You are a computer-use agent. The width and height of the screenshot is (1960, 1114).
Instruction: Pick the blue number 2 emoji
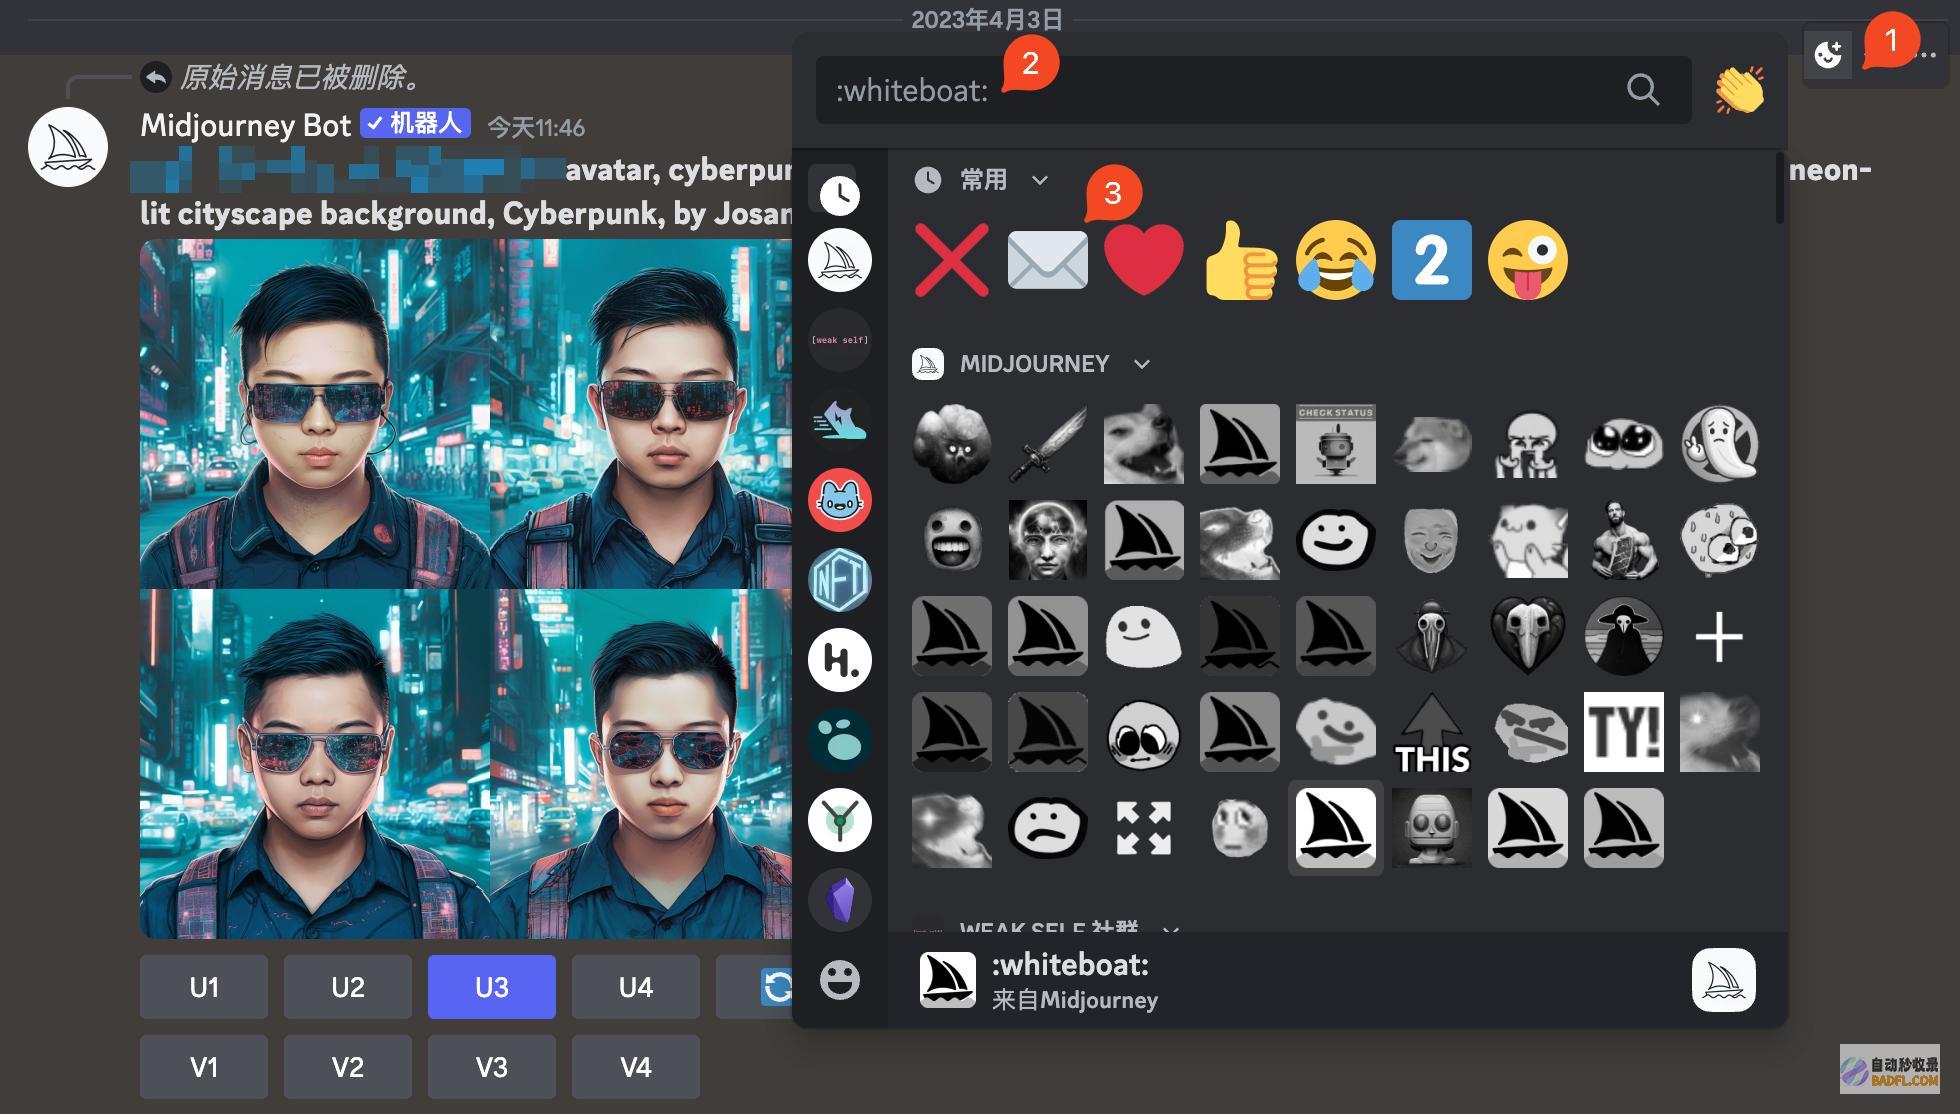(1431, 261)
